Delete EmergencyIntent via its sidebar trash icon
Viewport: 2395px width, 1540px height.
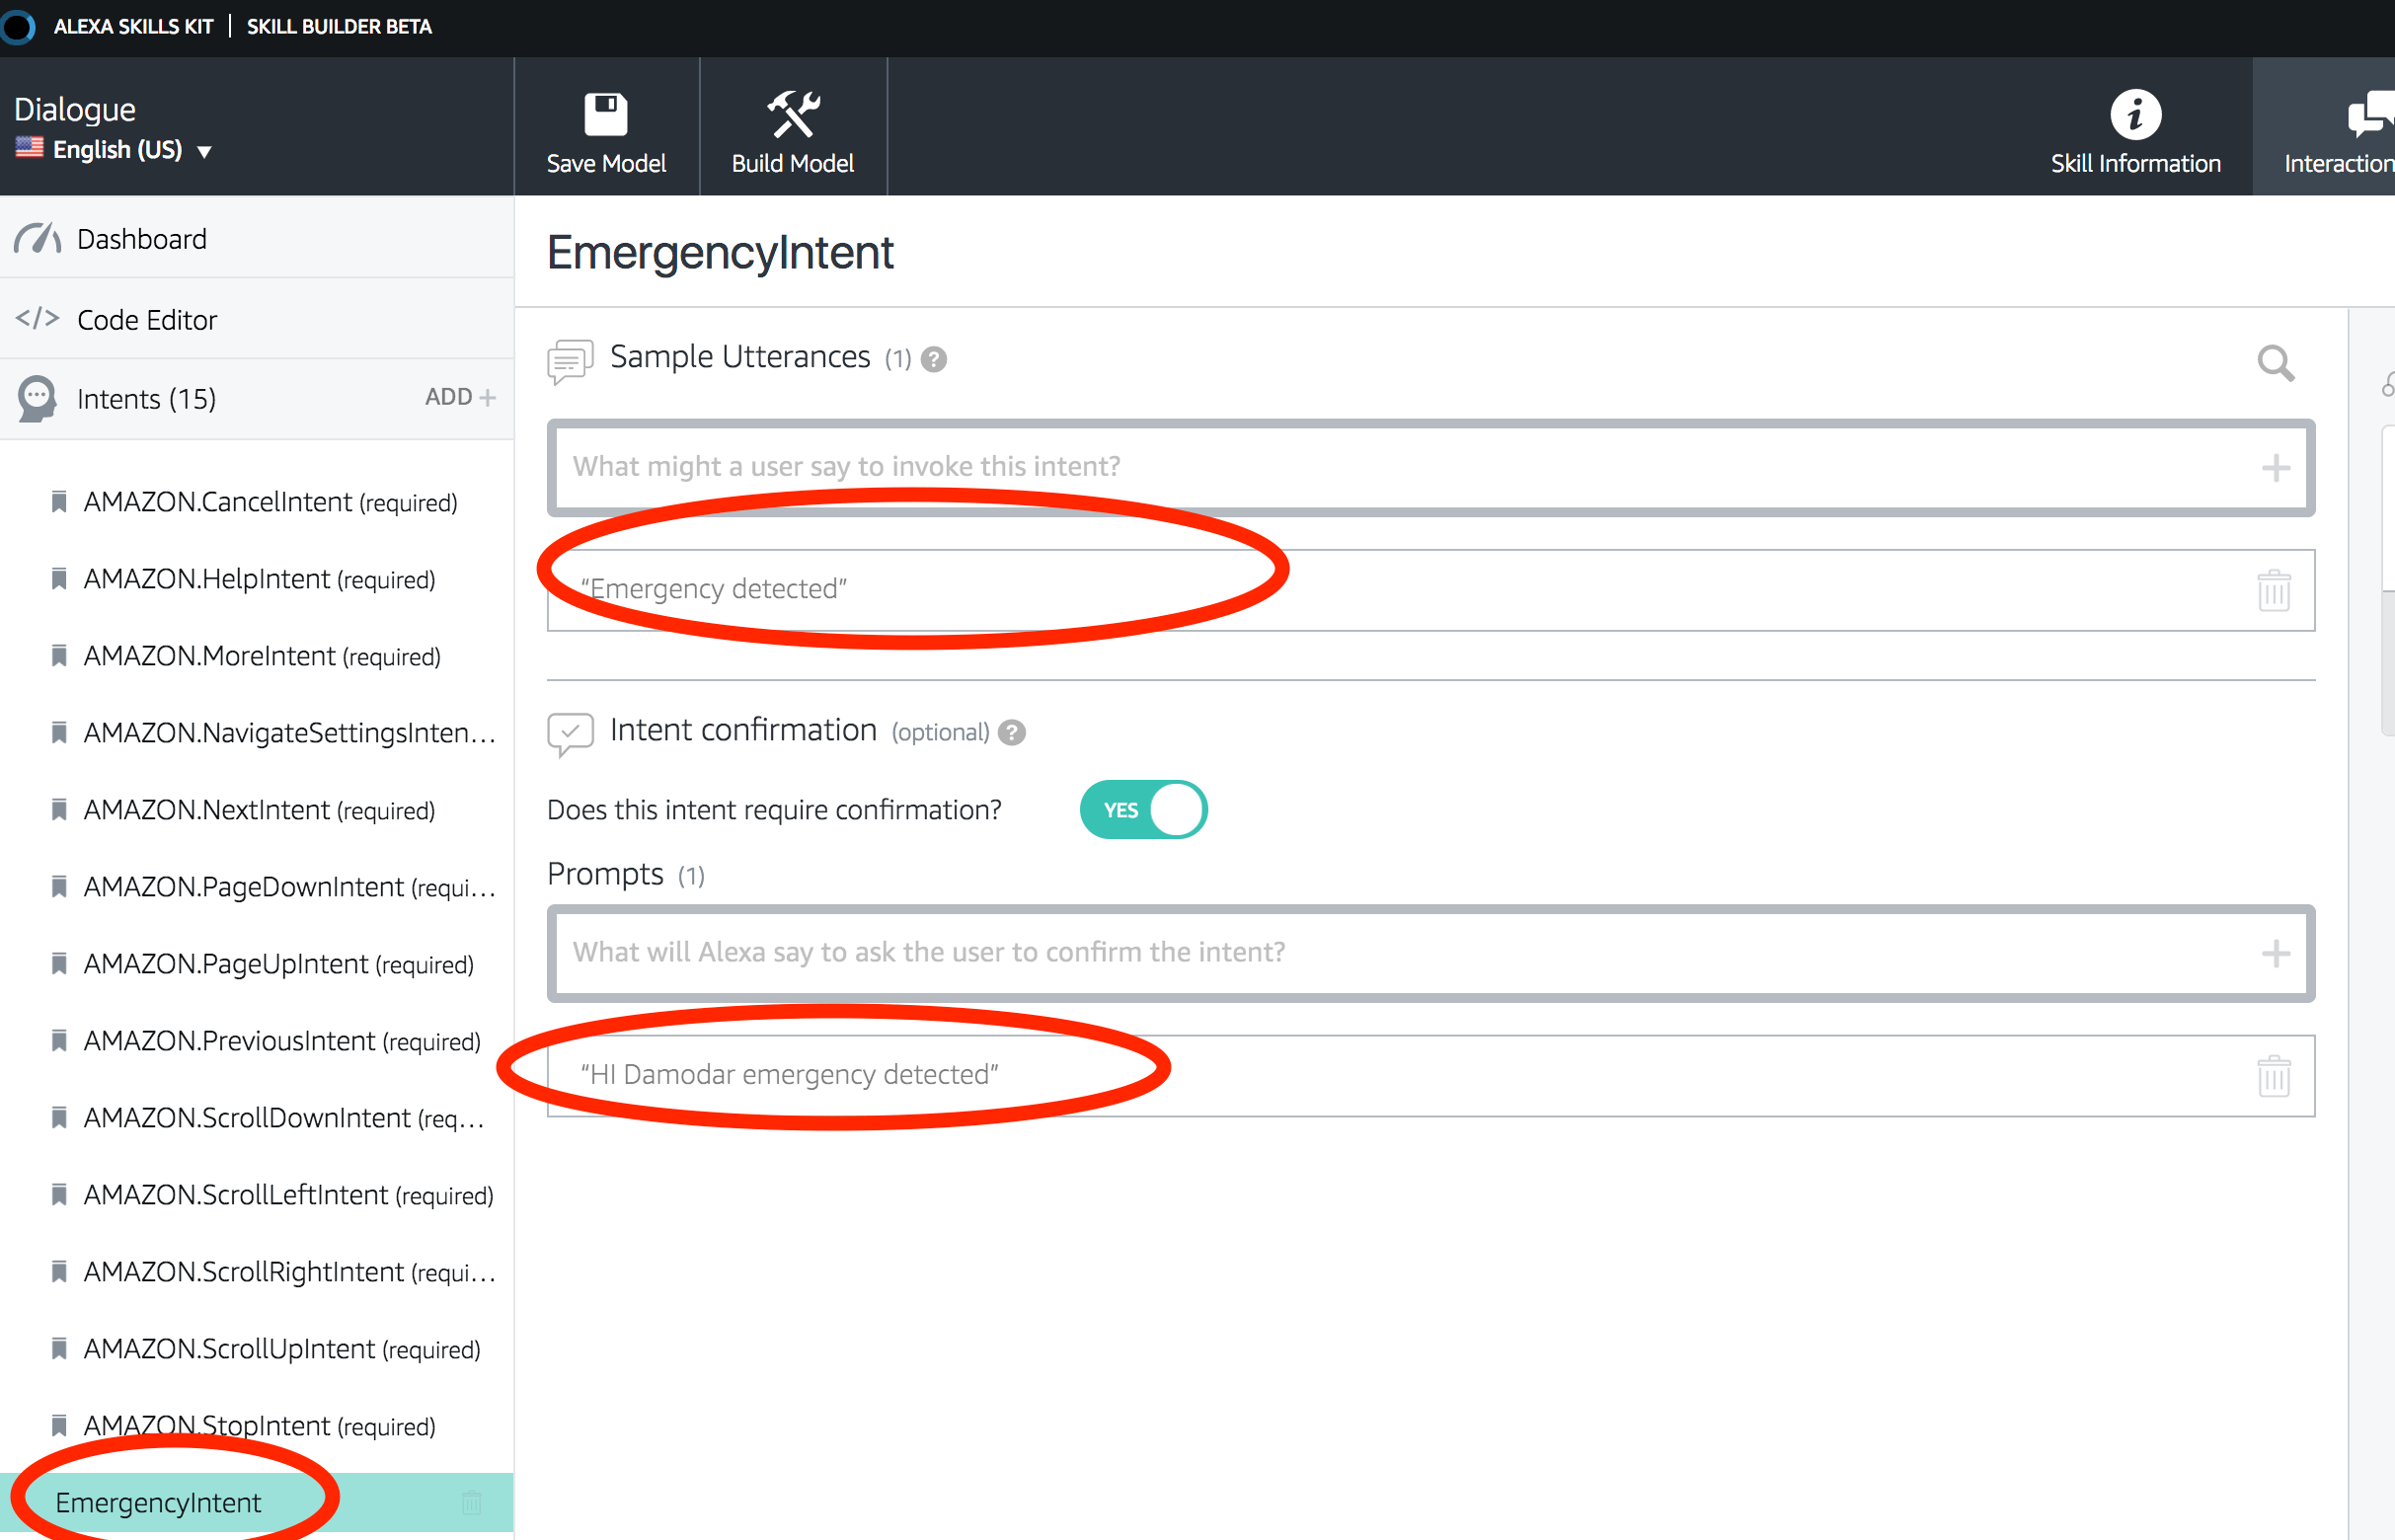click(471, 1502)
